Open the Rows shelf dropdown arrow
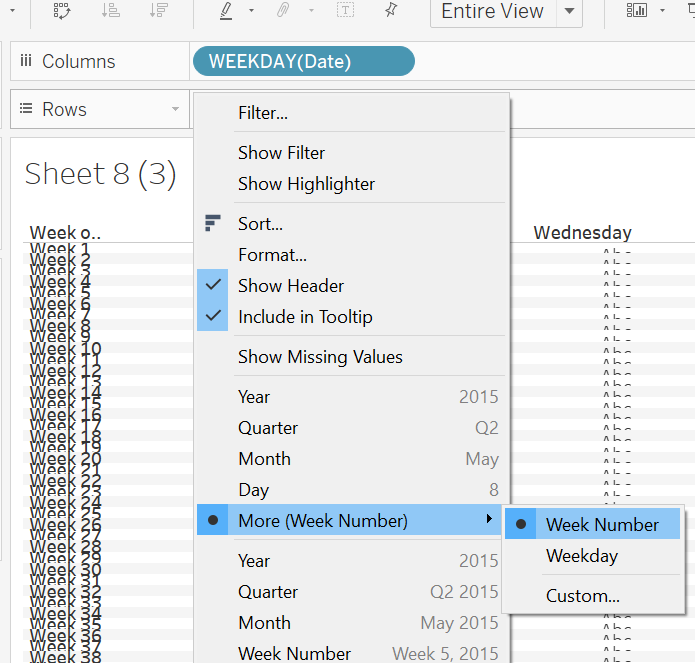 [176, 109]
